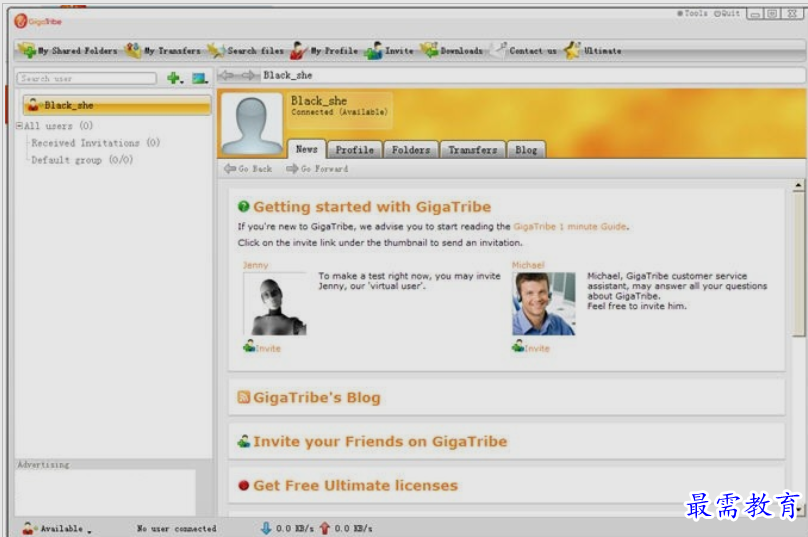Viewport: 808px width, 537px height.
Task: Click the Search files toolbar icon
Action: tap(246, 51)
